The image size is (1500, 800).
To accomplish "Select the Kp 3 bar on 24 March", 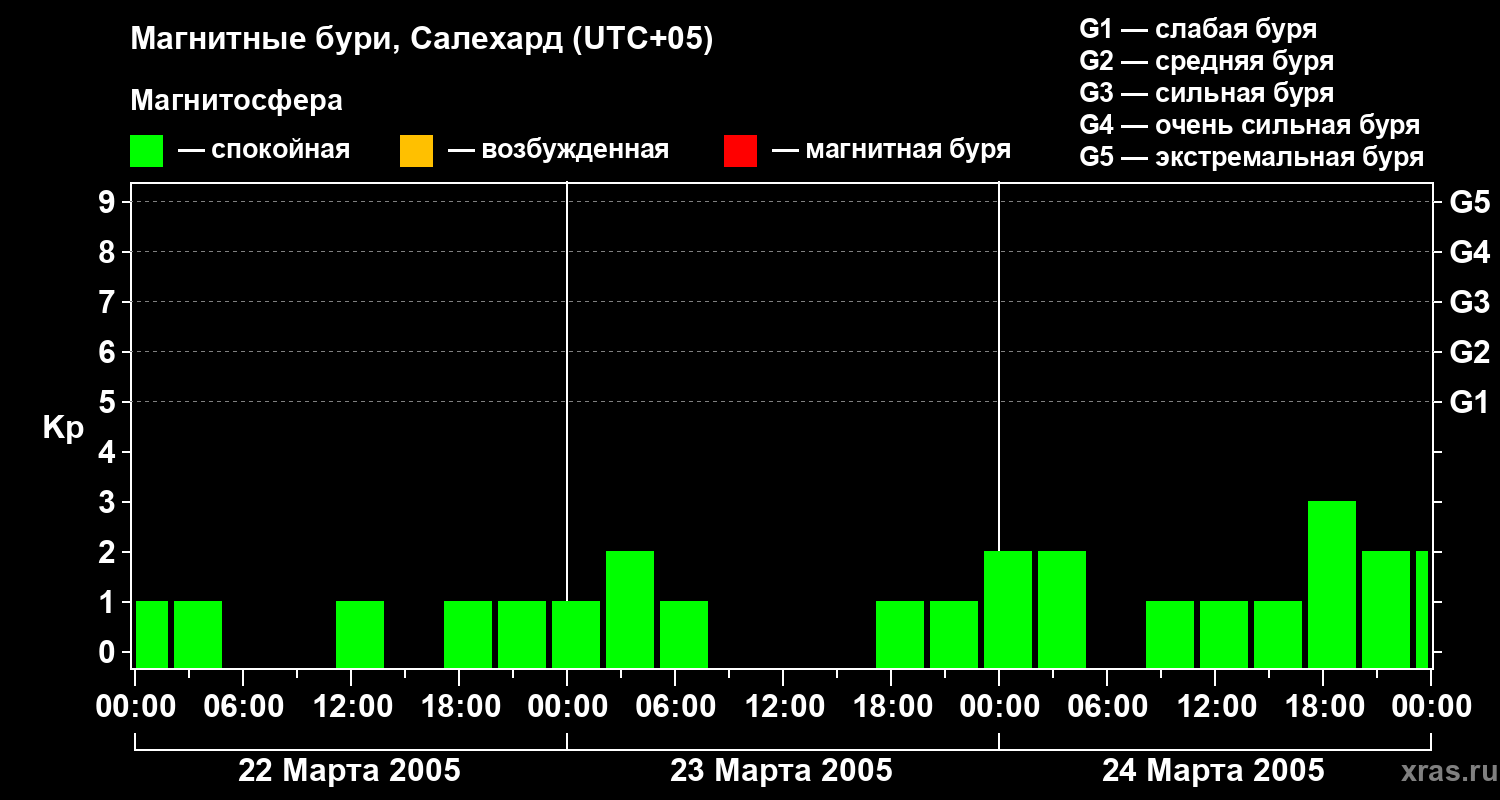I will click(1332, 584).
